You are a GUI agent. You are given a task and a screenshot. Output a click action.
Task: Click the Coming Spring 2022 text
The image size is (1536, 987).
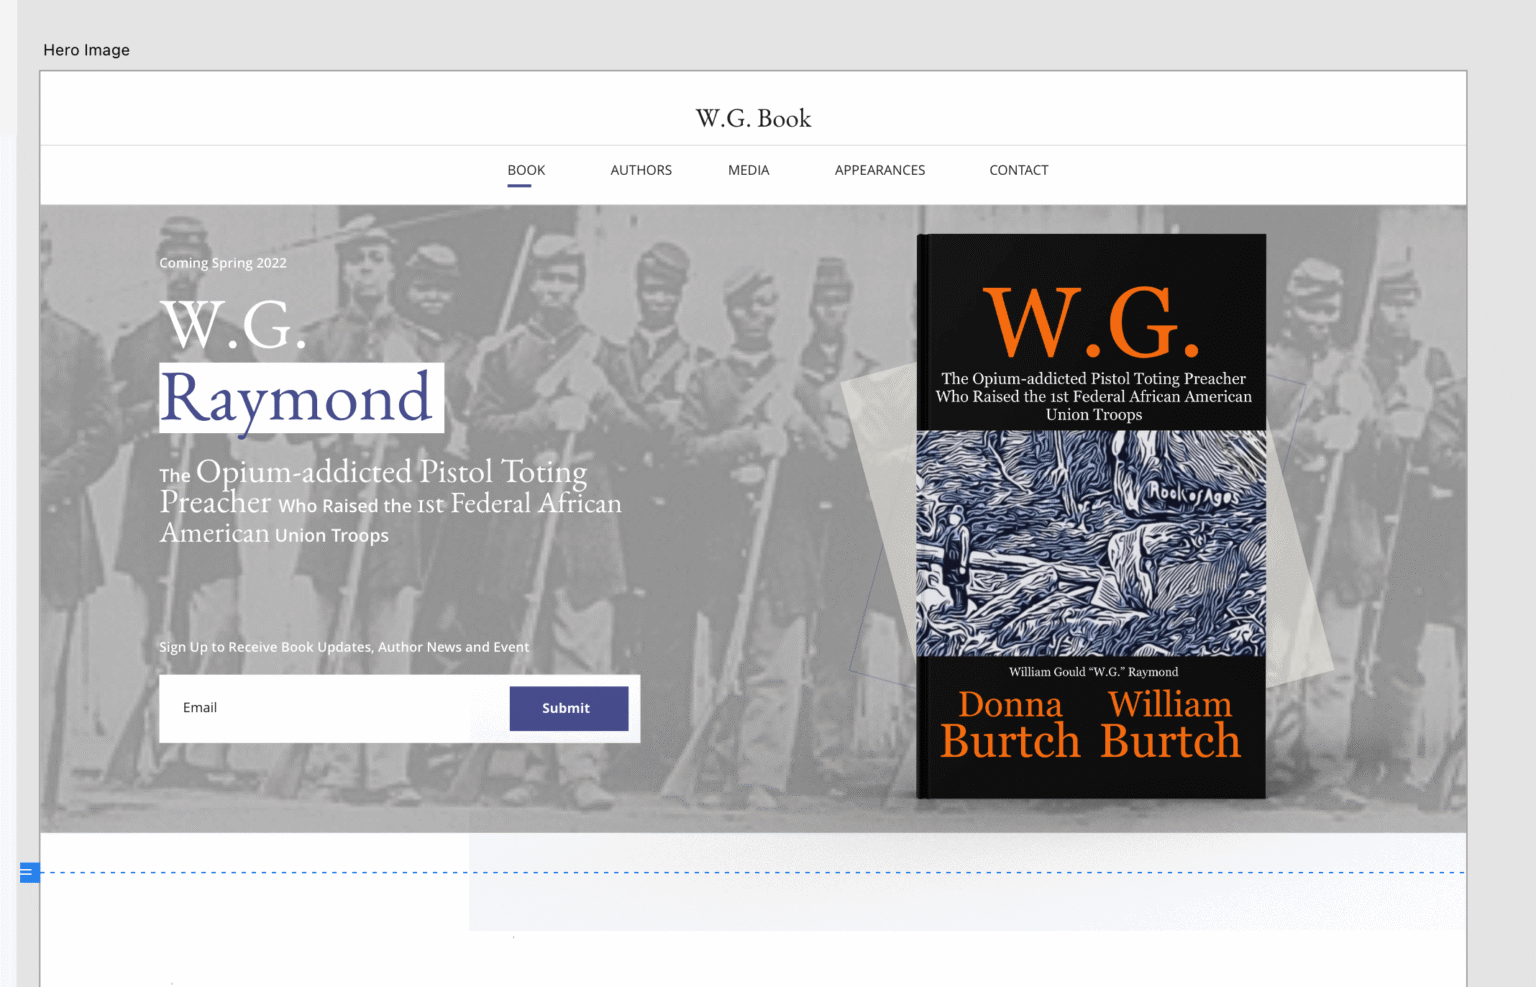point(223,263)
